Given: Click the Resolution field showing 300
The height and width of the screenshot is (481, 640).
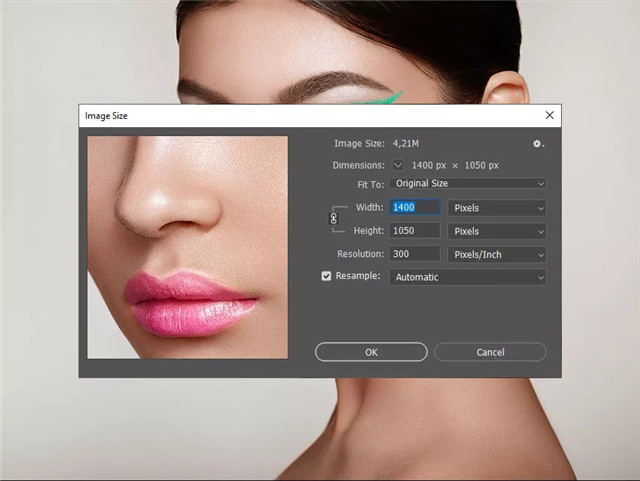Looking at the screenshot, I should click(415, 254).
